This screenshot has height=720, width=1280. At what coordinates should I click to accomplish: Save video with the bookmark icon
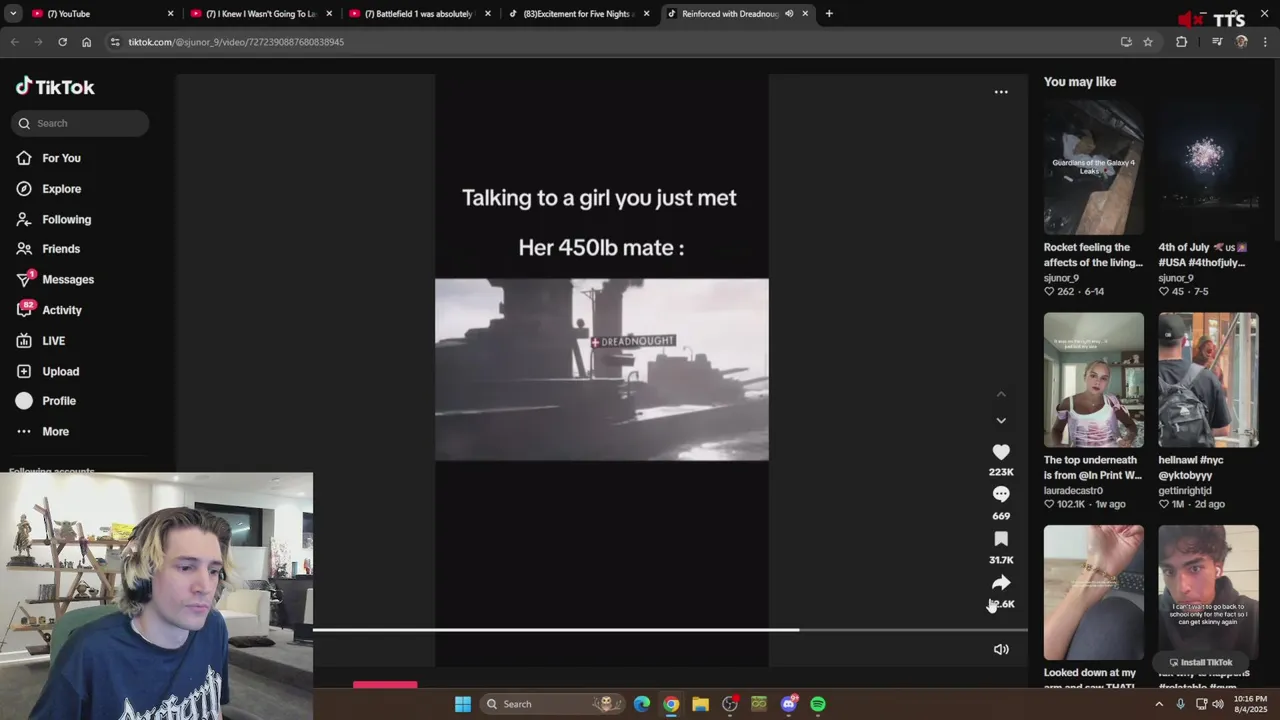[1001, 539]
